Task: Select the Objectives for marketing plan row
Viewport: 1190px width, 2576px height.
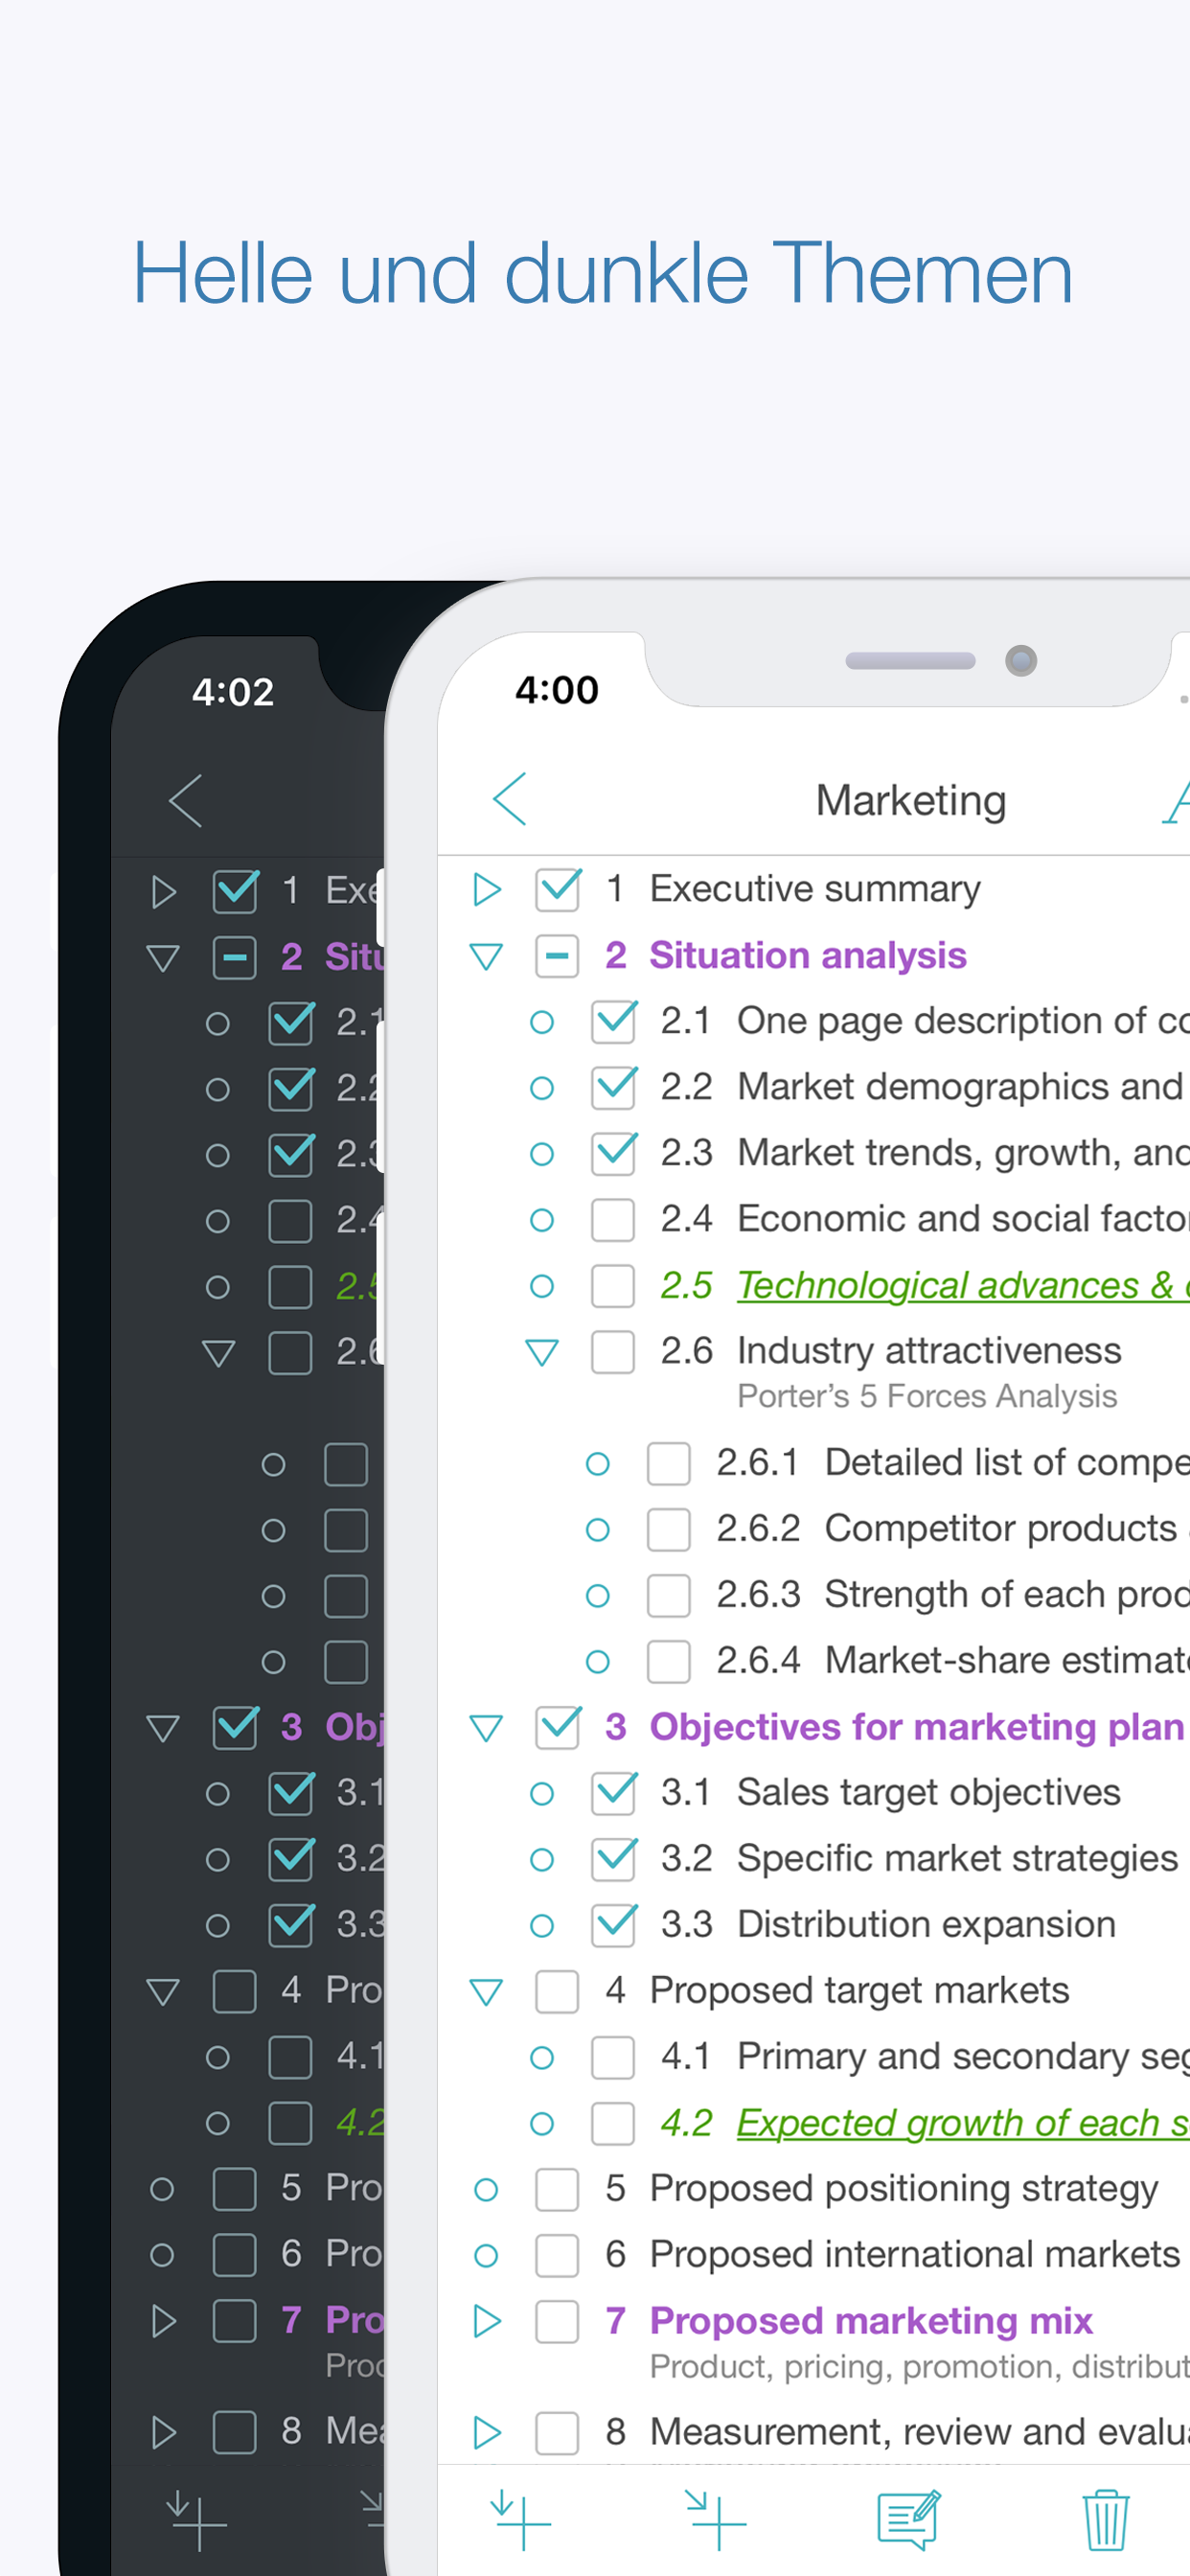Action: pos(915,1727)
